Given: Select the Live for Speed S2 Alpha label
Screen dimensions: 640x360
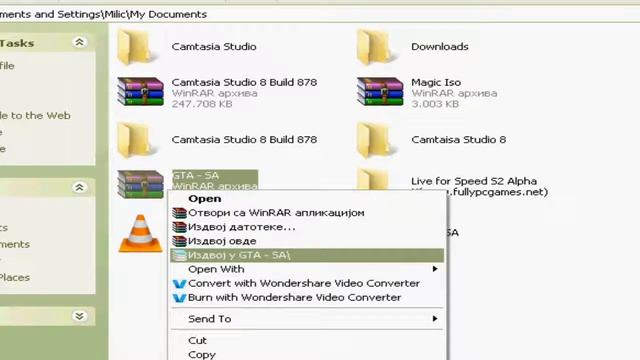Looking at the screenshot, I should tap(474, 181).
